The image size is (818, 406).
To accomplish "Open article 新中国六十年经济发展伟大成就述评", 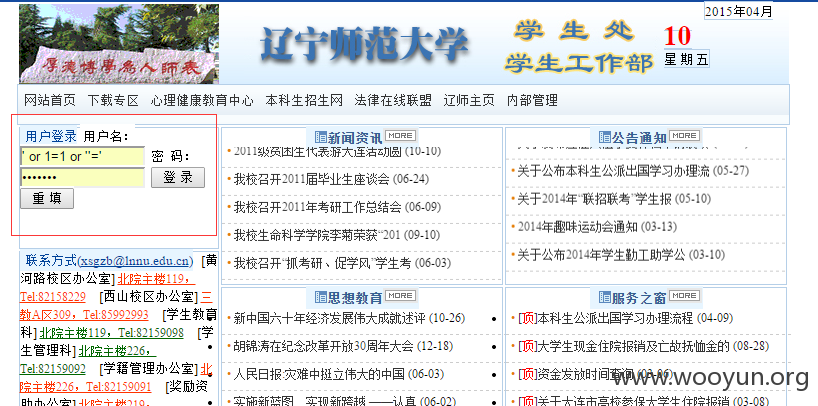I will click(x=330, y=318).
